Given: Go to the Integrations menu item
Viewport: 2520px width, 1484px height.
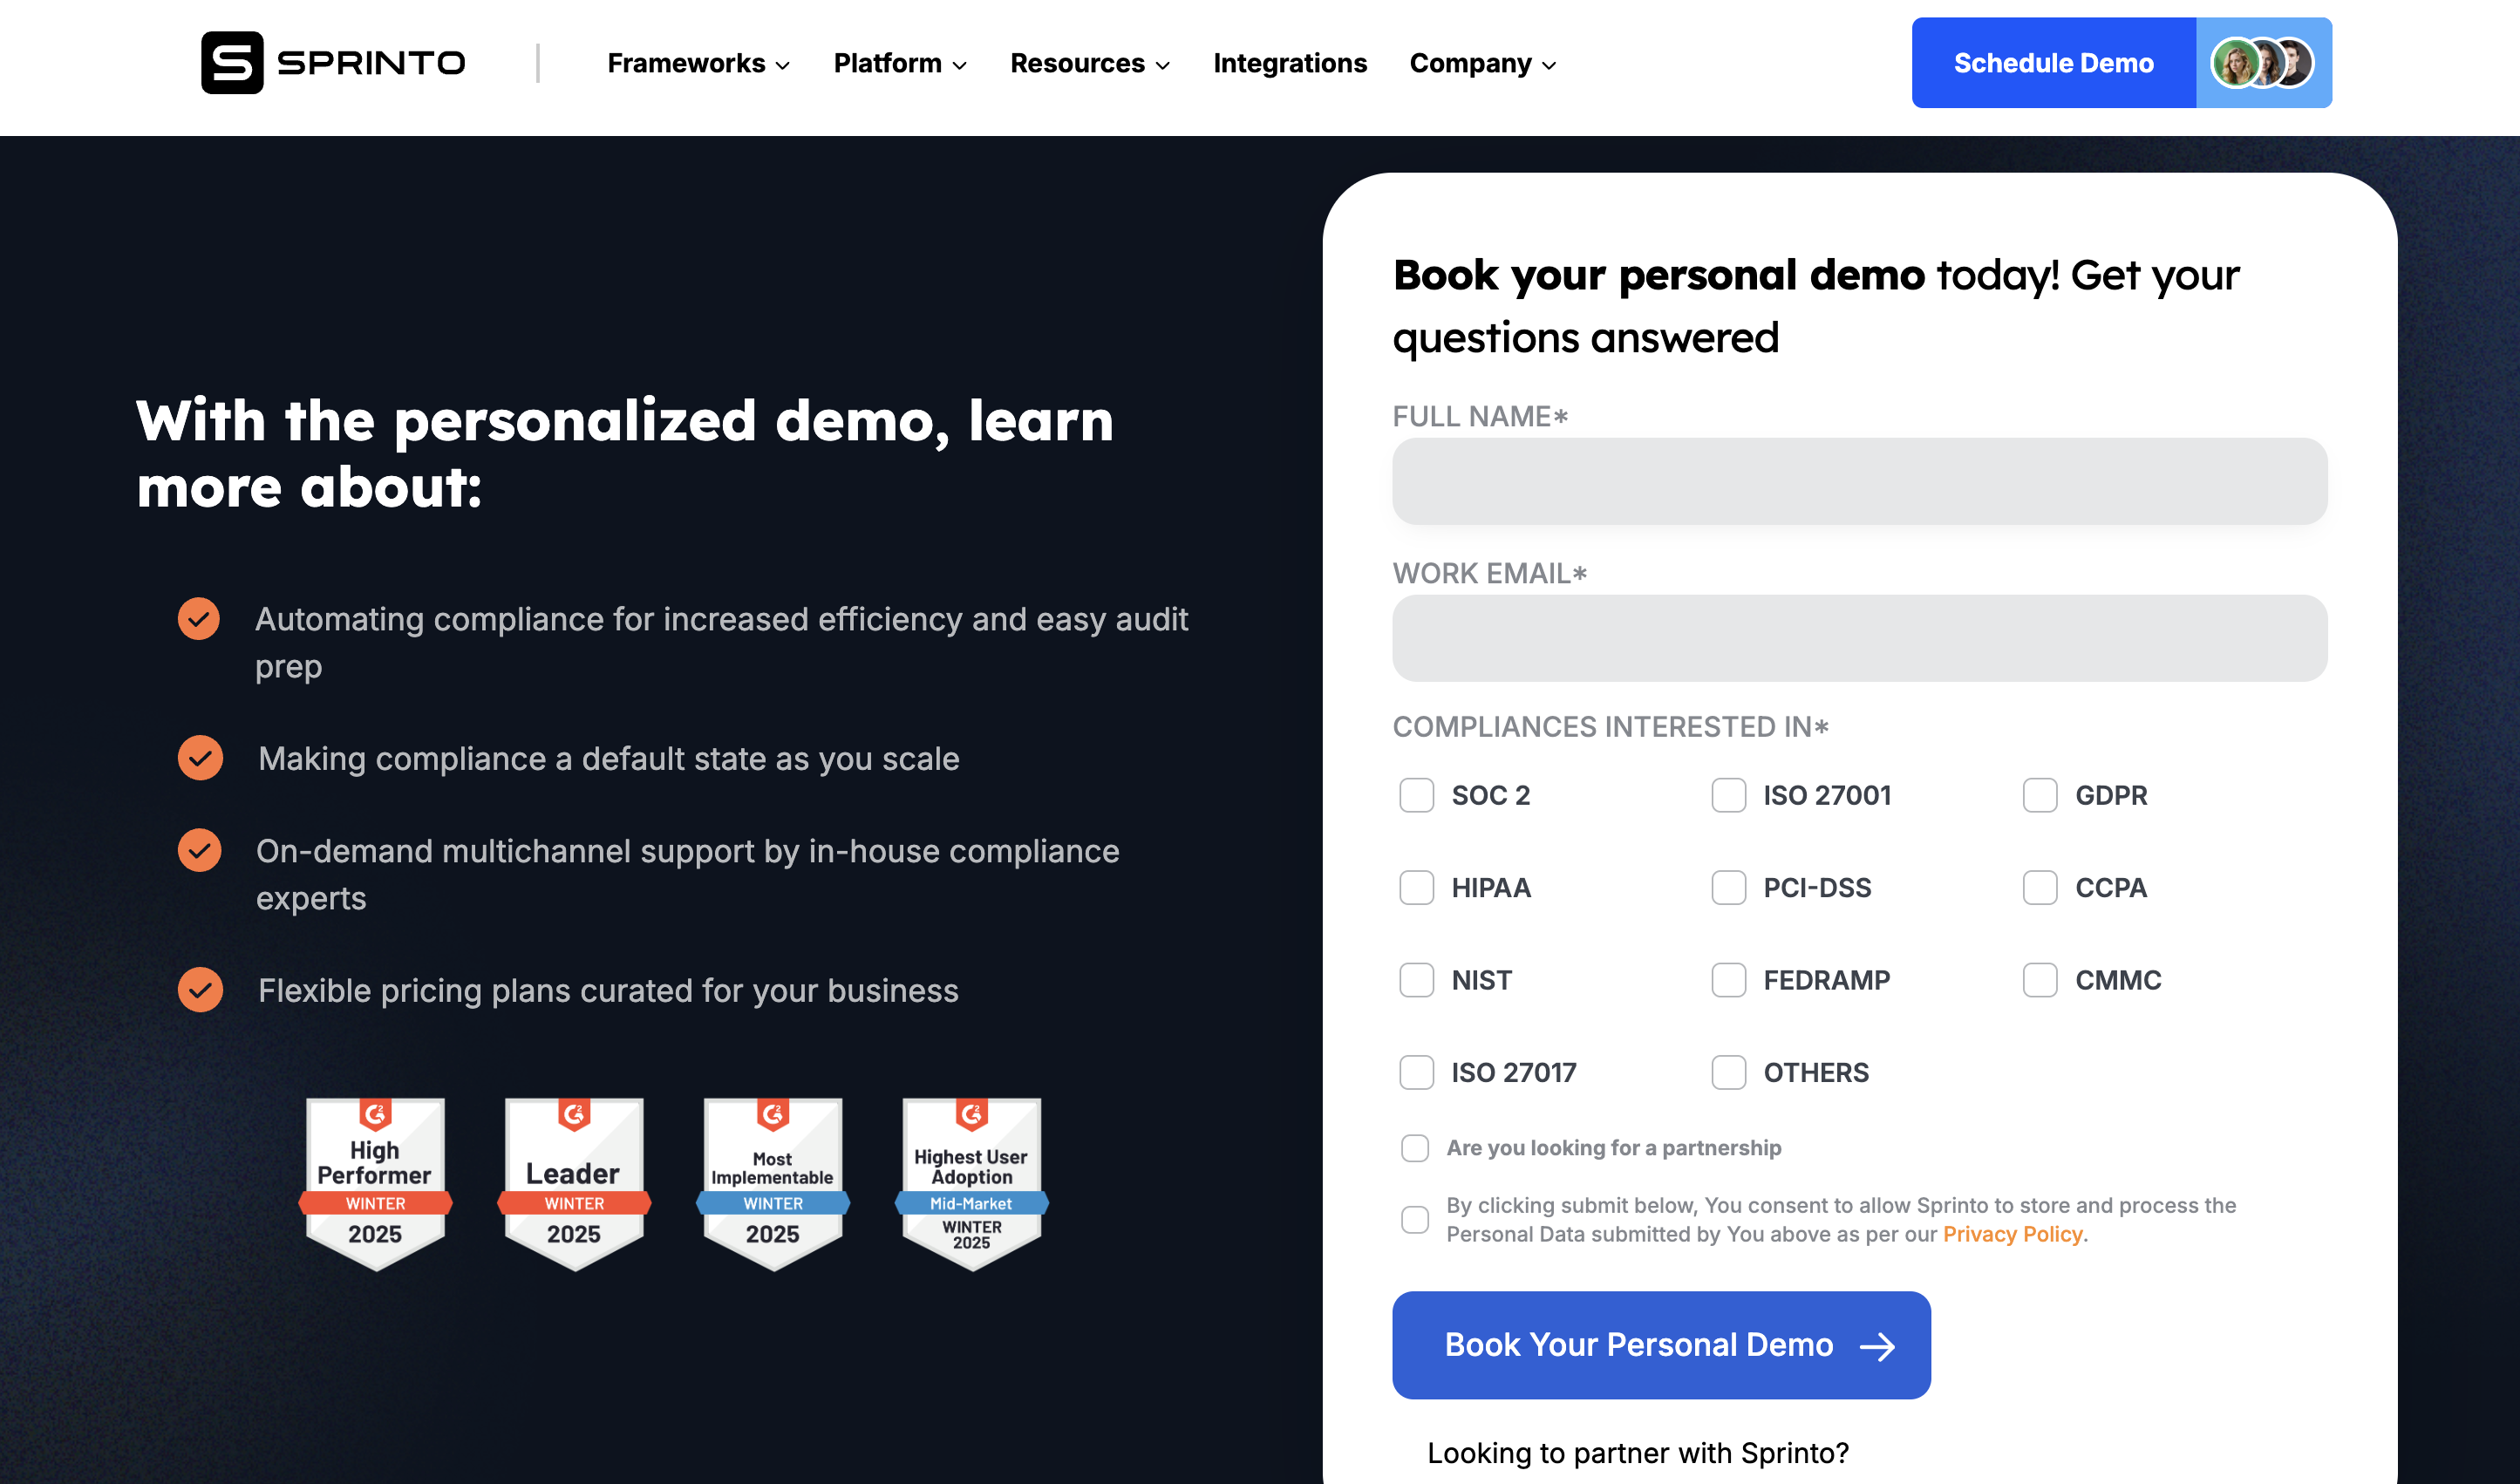Looking at the screenshot, I should coord(1289,64).
